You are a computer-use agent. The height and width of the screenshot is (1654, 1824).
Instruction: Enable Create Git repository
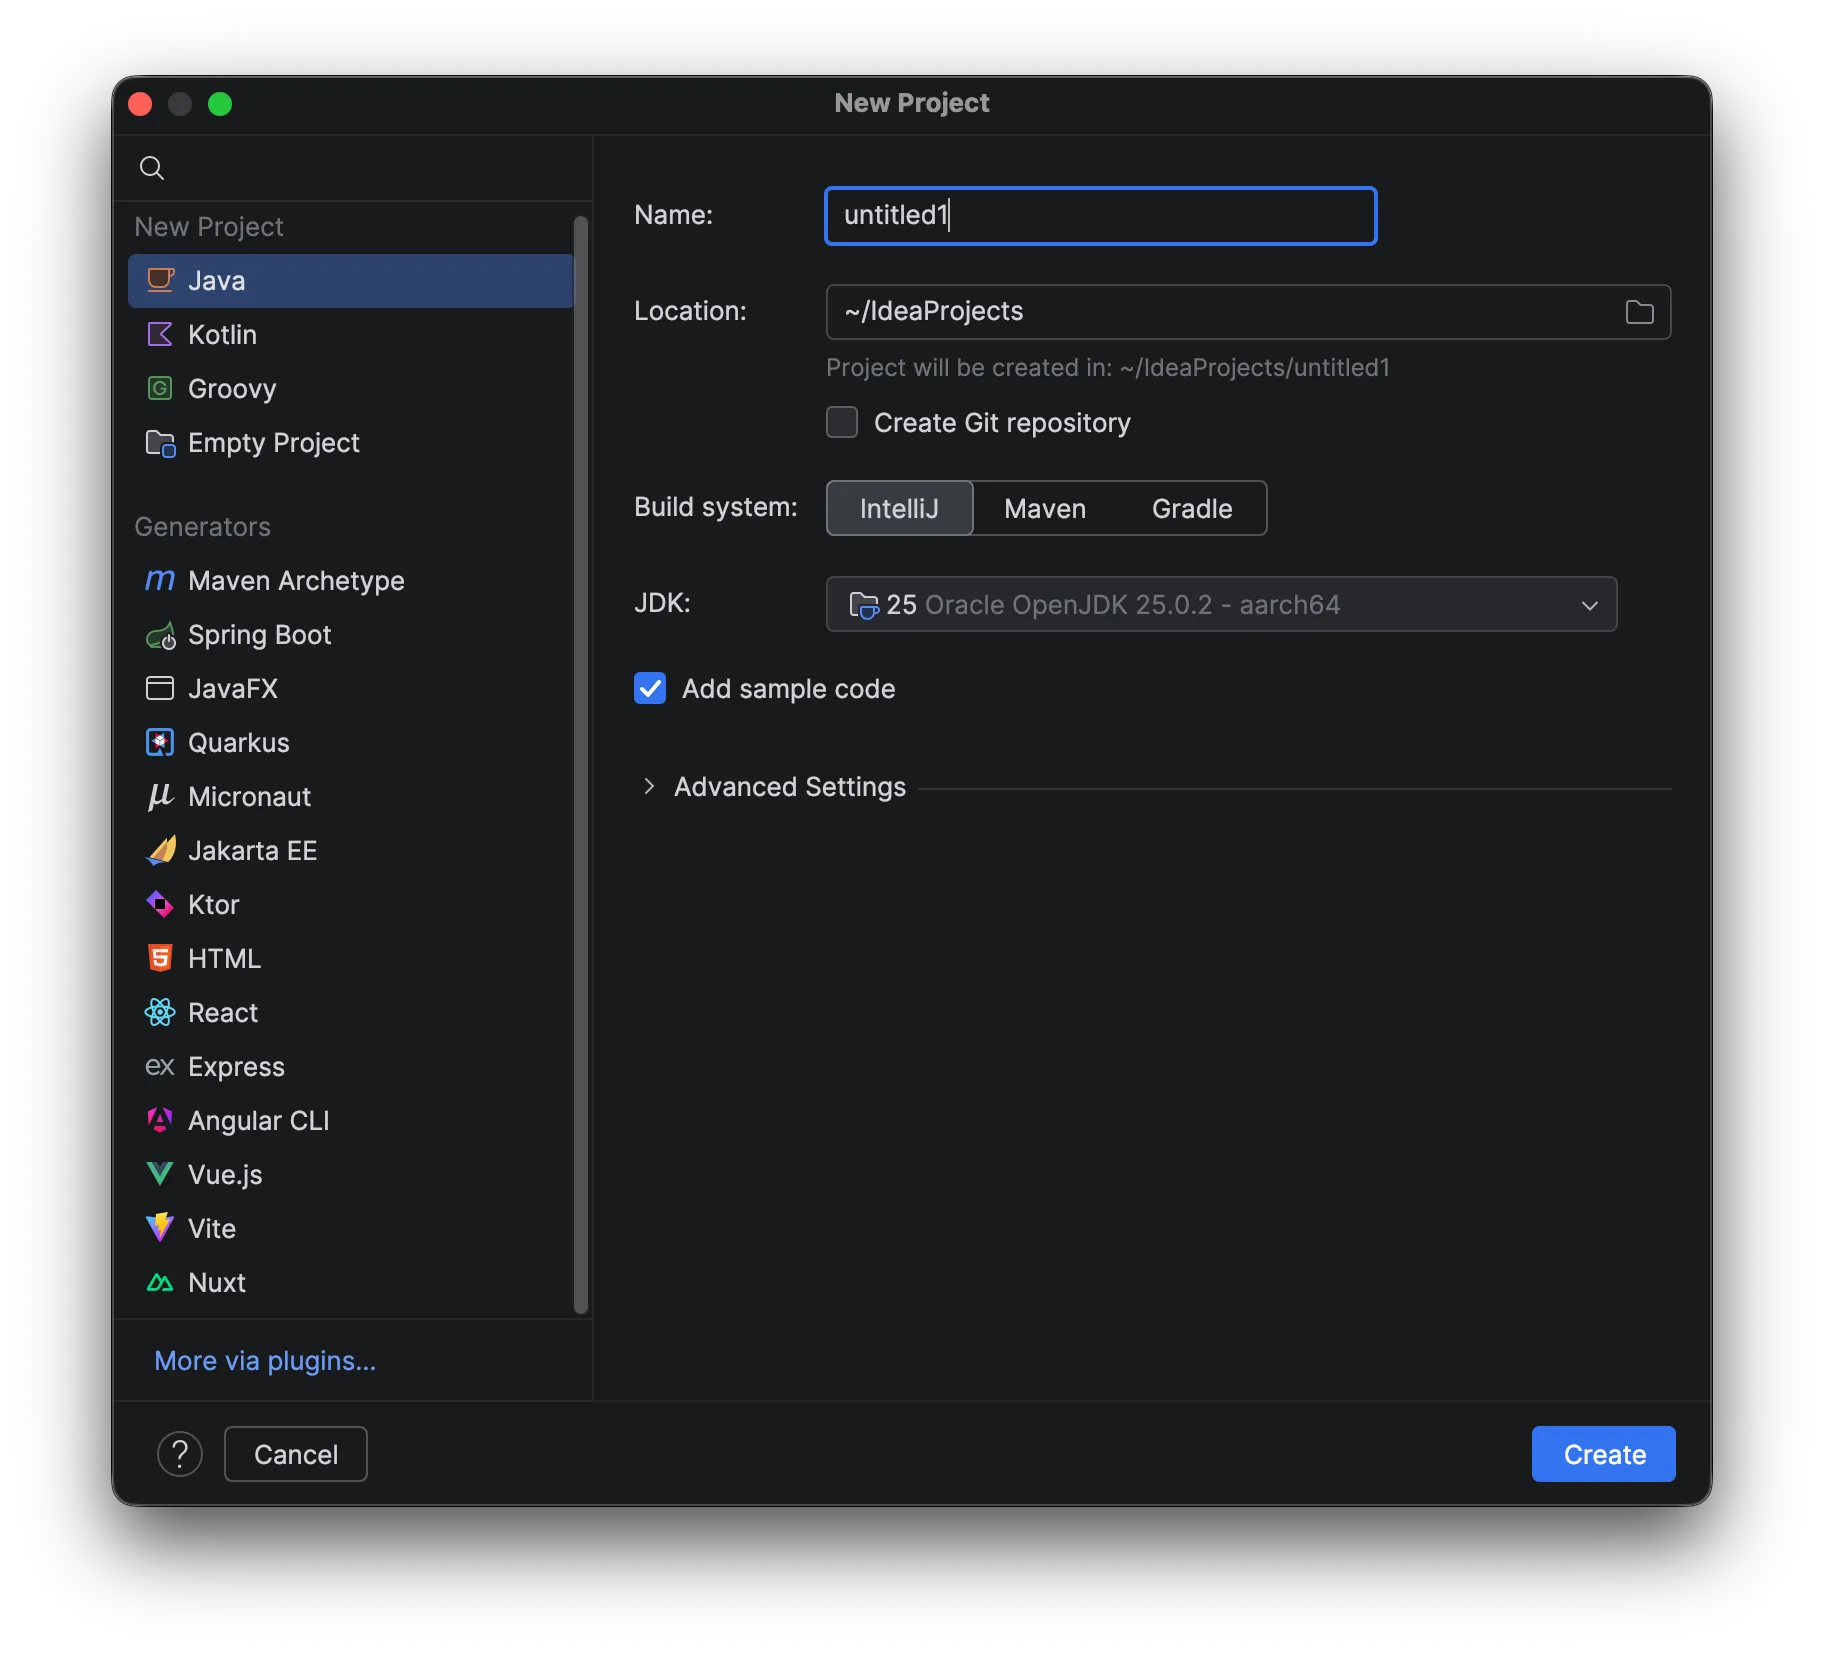(x=841, y=422)
